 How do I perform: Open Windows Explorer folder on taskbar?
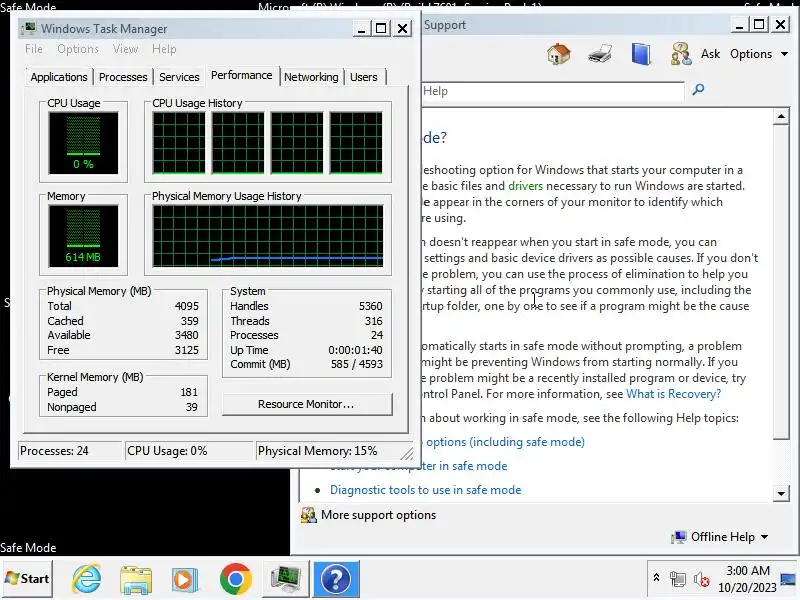click(x=136, y=579)
